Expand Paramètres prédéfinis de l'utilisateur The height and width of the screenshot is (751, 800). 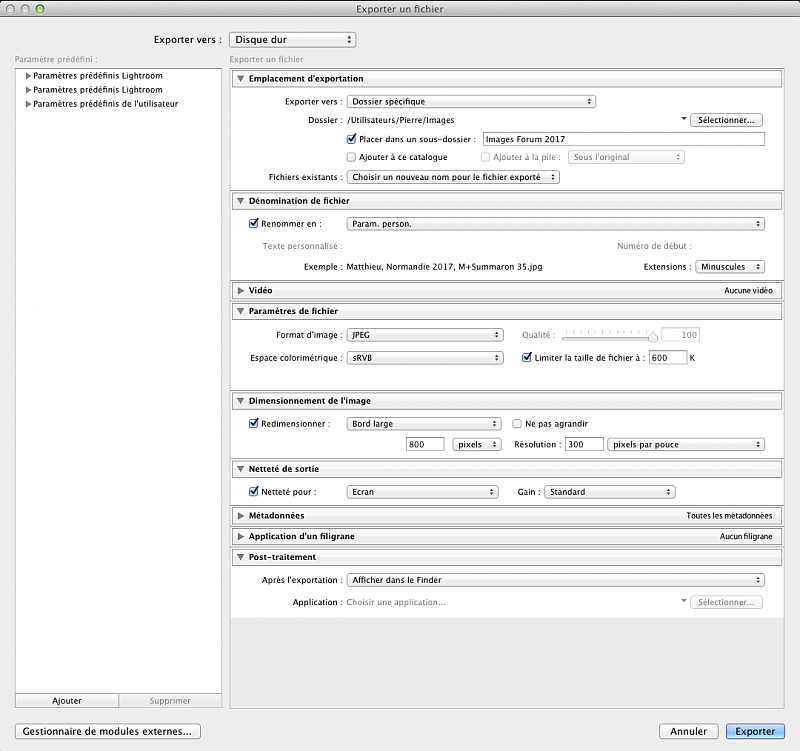point(29,104)
